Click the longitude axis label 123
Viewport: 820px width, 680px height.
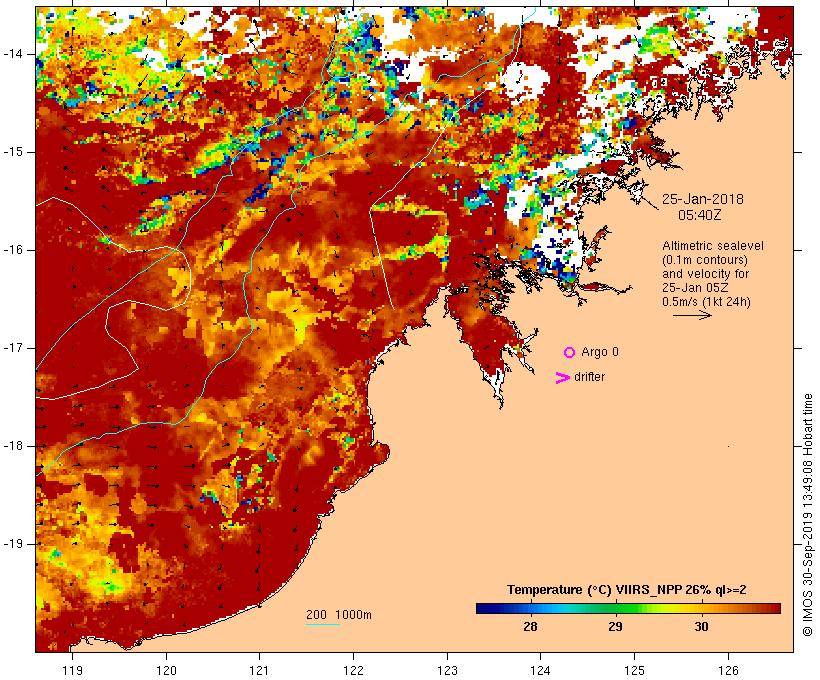447,670
